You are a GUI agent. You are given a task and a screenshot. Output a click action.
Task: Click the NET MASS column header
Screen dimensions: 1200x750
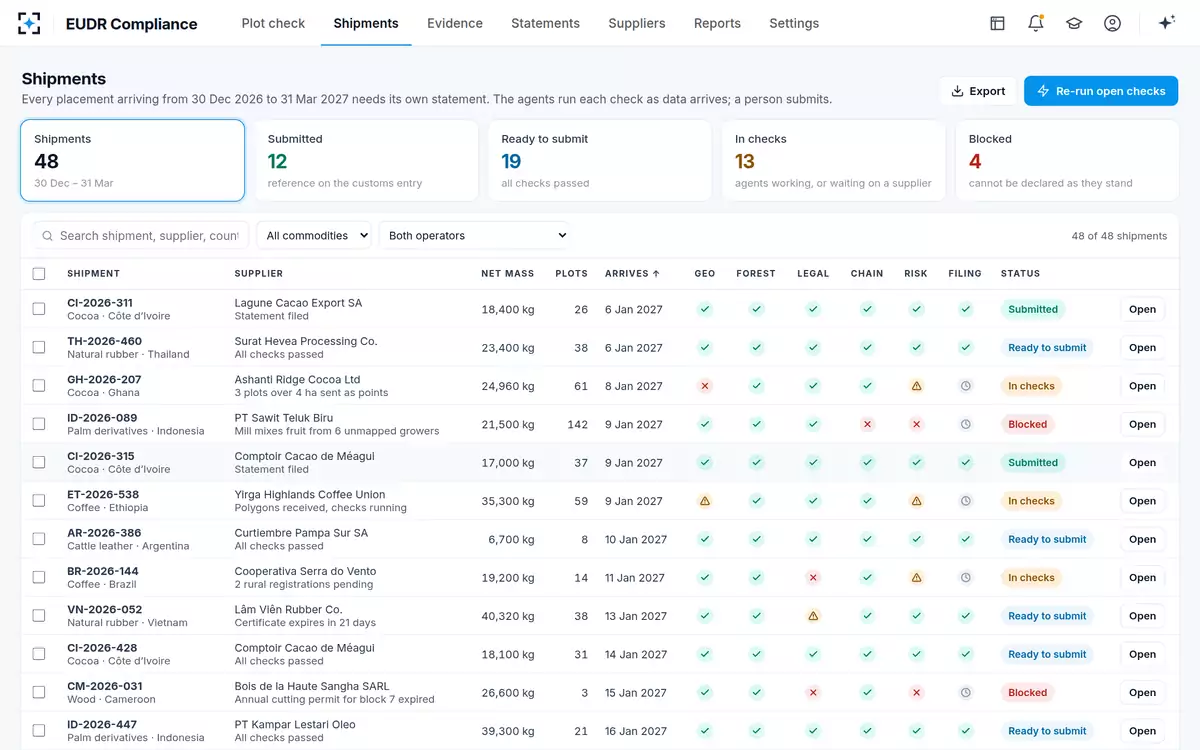point(507,273)
